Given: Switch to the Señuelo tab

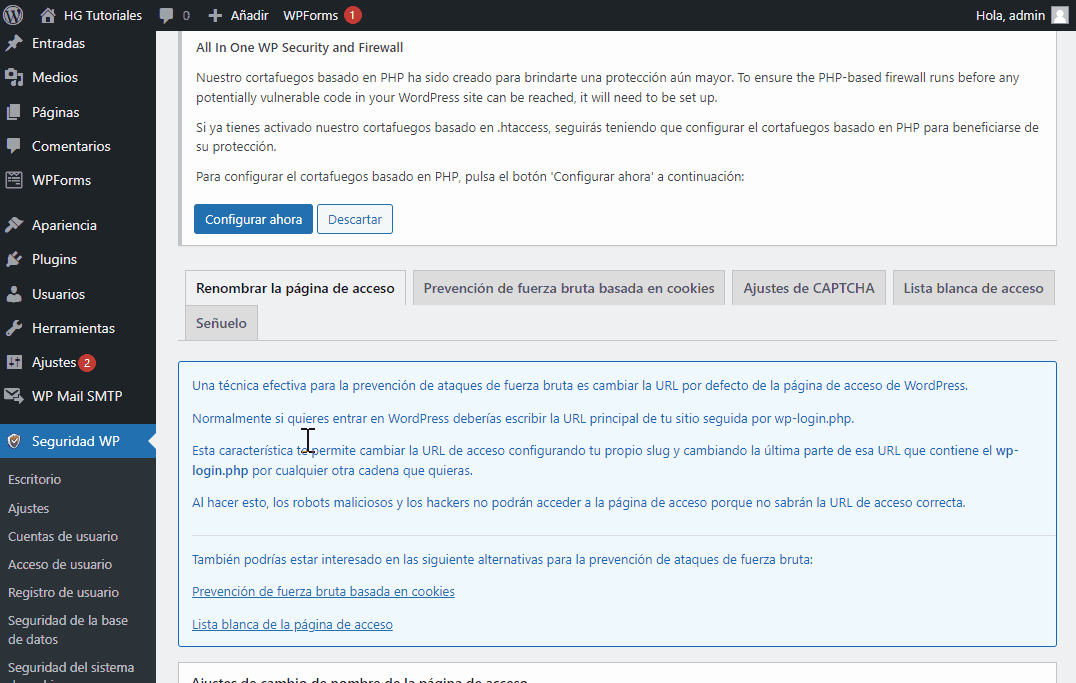Looking at the screenshot, I should click(x=221, y=323).
